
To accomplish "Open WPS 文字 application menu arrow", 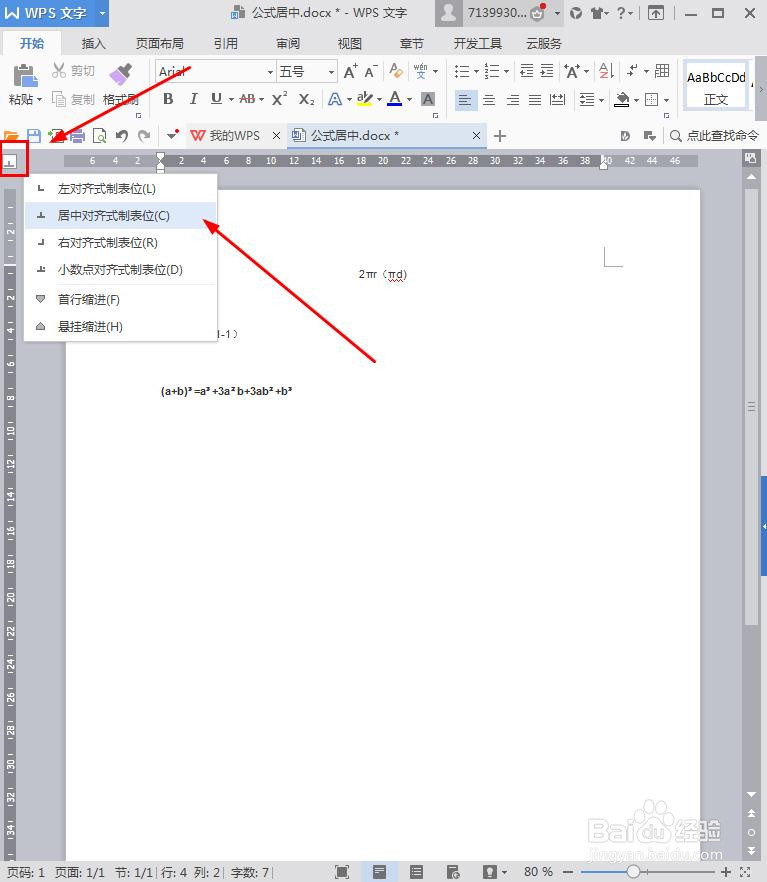I will 102,13.
